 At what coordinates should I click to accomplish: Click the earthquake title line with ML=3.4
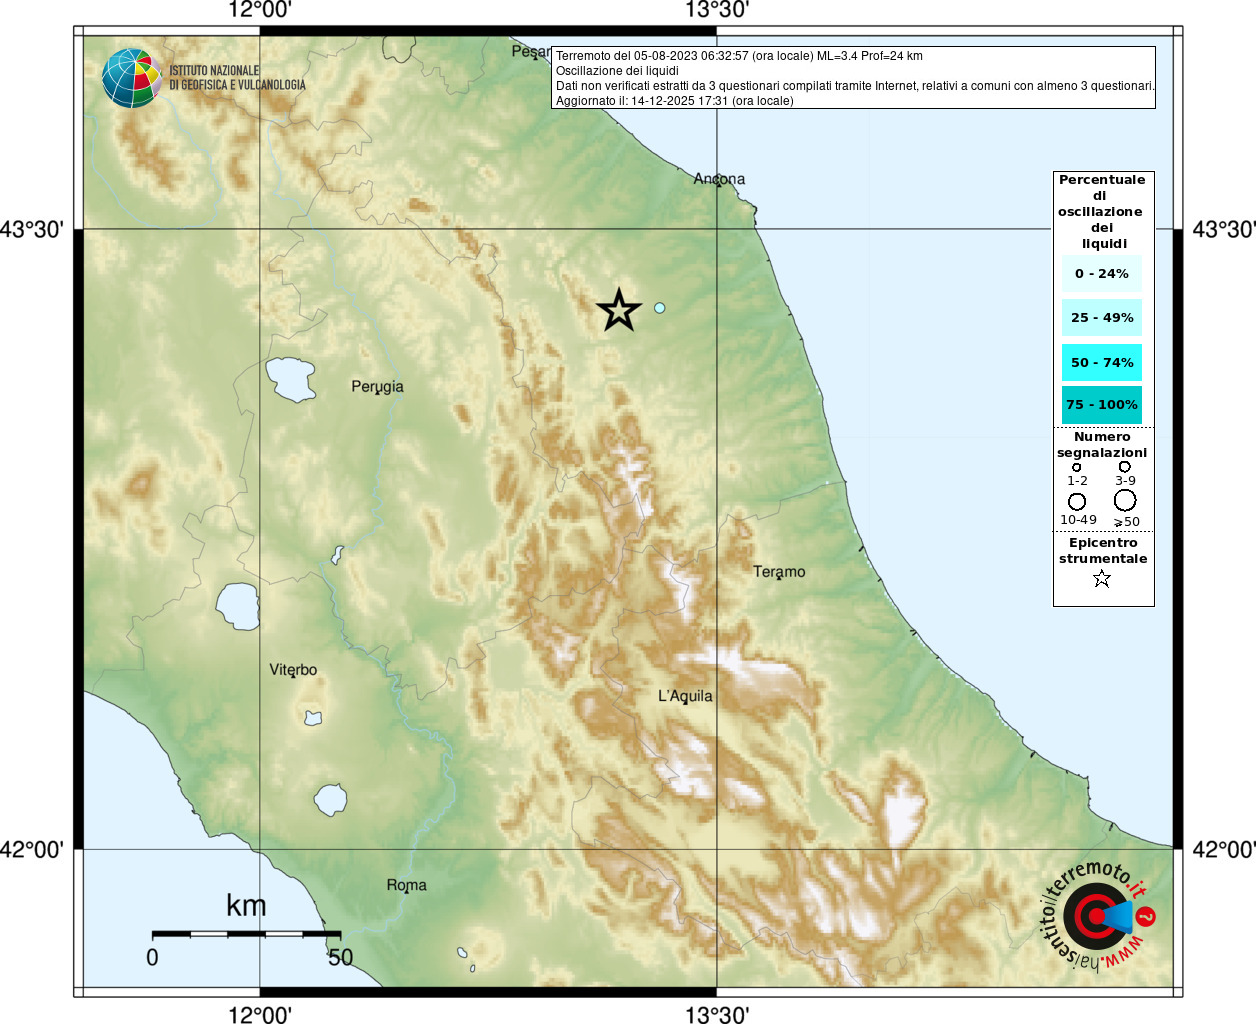[x=739, y=56]
